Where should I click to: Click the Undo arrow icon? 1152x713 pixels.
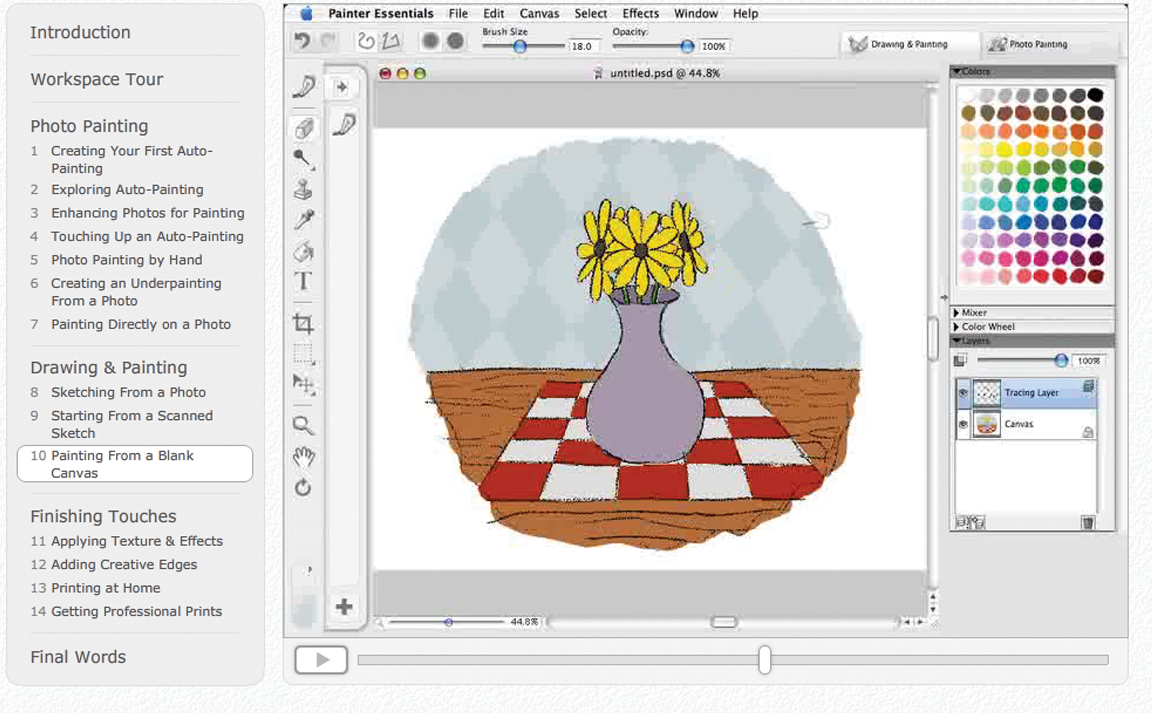[x=302, y=42]
